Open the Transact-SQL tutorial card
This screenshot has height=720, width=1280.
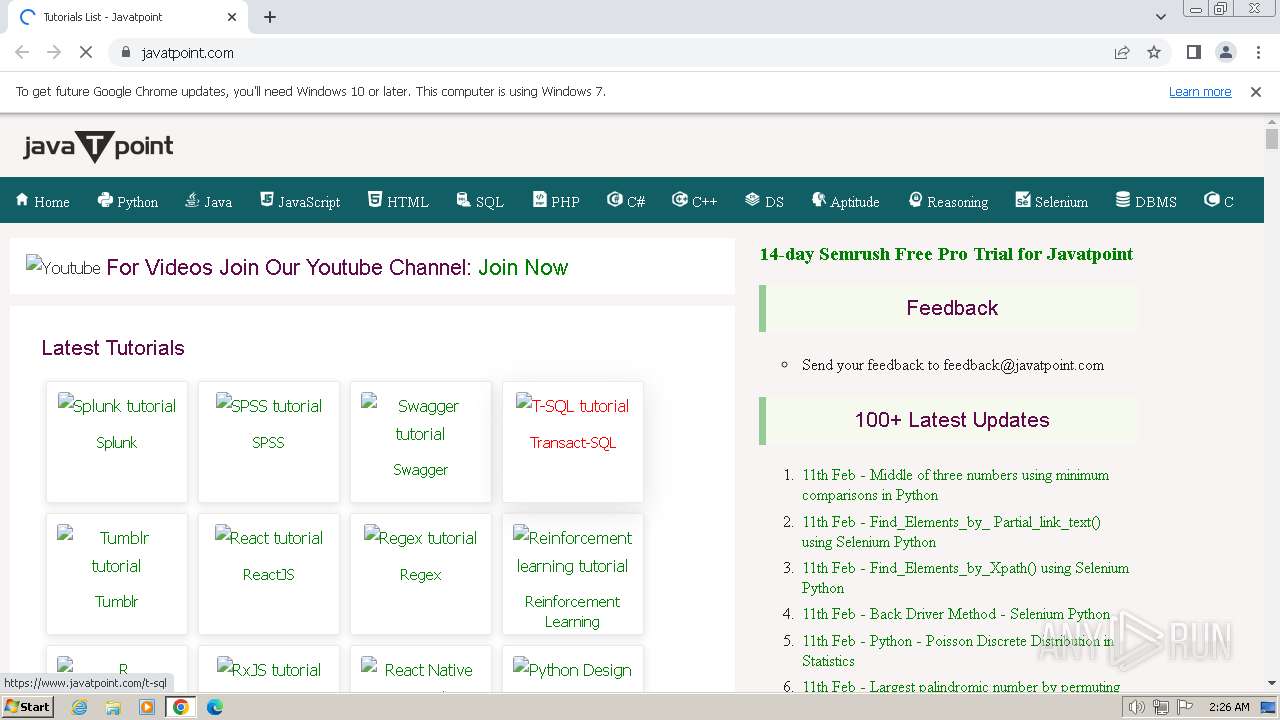click(x=573, y=441)
